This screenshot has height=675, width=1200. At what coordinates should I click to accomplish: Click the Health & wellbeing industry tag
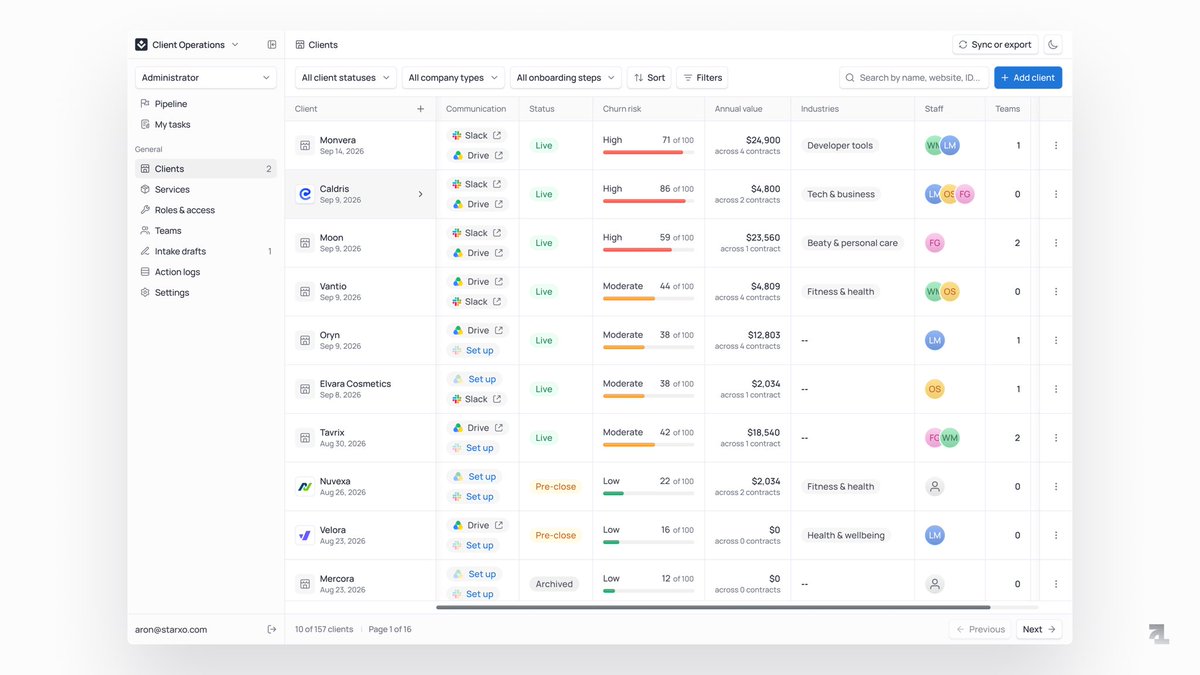pos(846,535)
